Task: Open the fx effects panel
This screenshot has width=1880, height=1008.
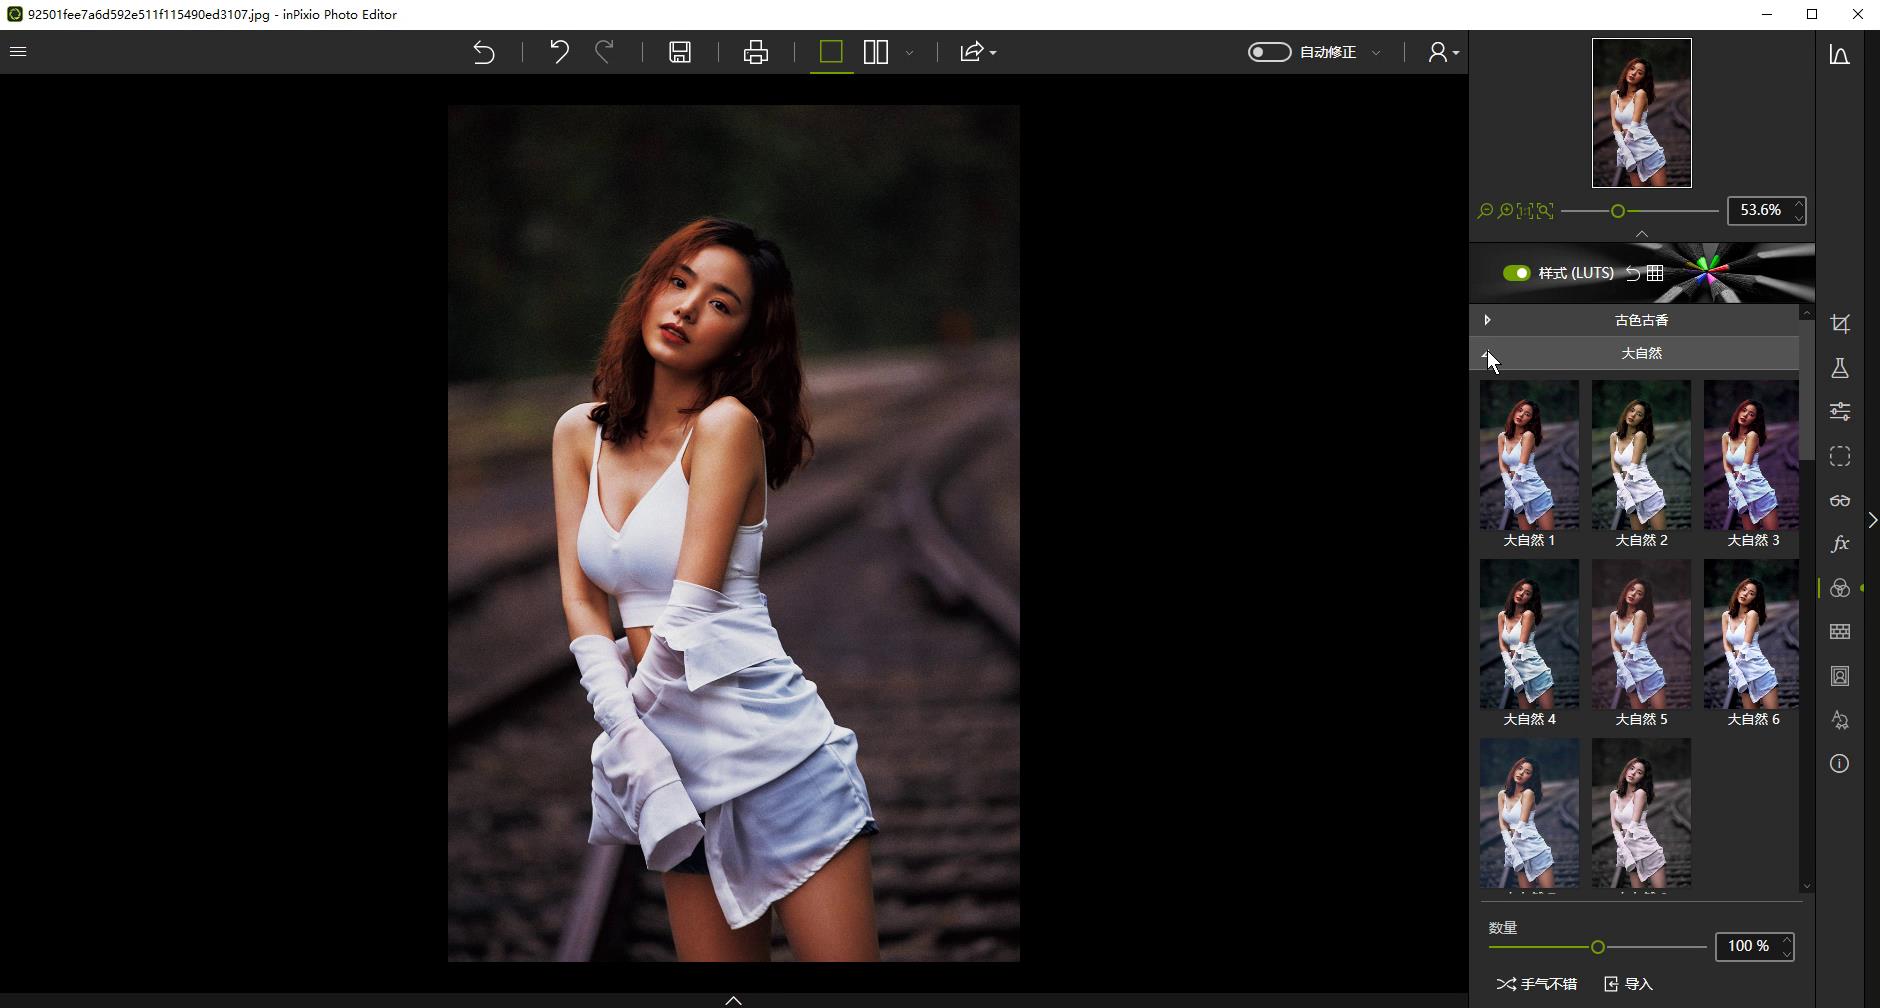Action: pos(1840,544)
